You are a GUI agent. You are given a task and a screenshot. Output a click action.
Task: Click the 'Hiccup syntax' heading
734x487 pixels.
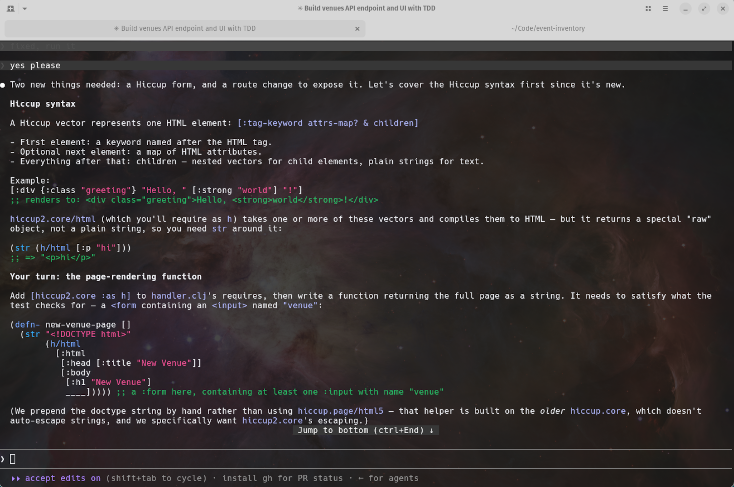click(43, 104)
